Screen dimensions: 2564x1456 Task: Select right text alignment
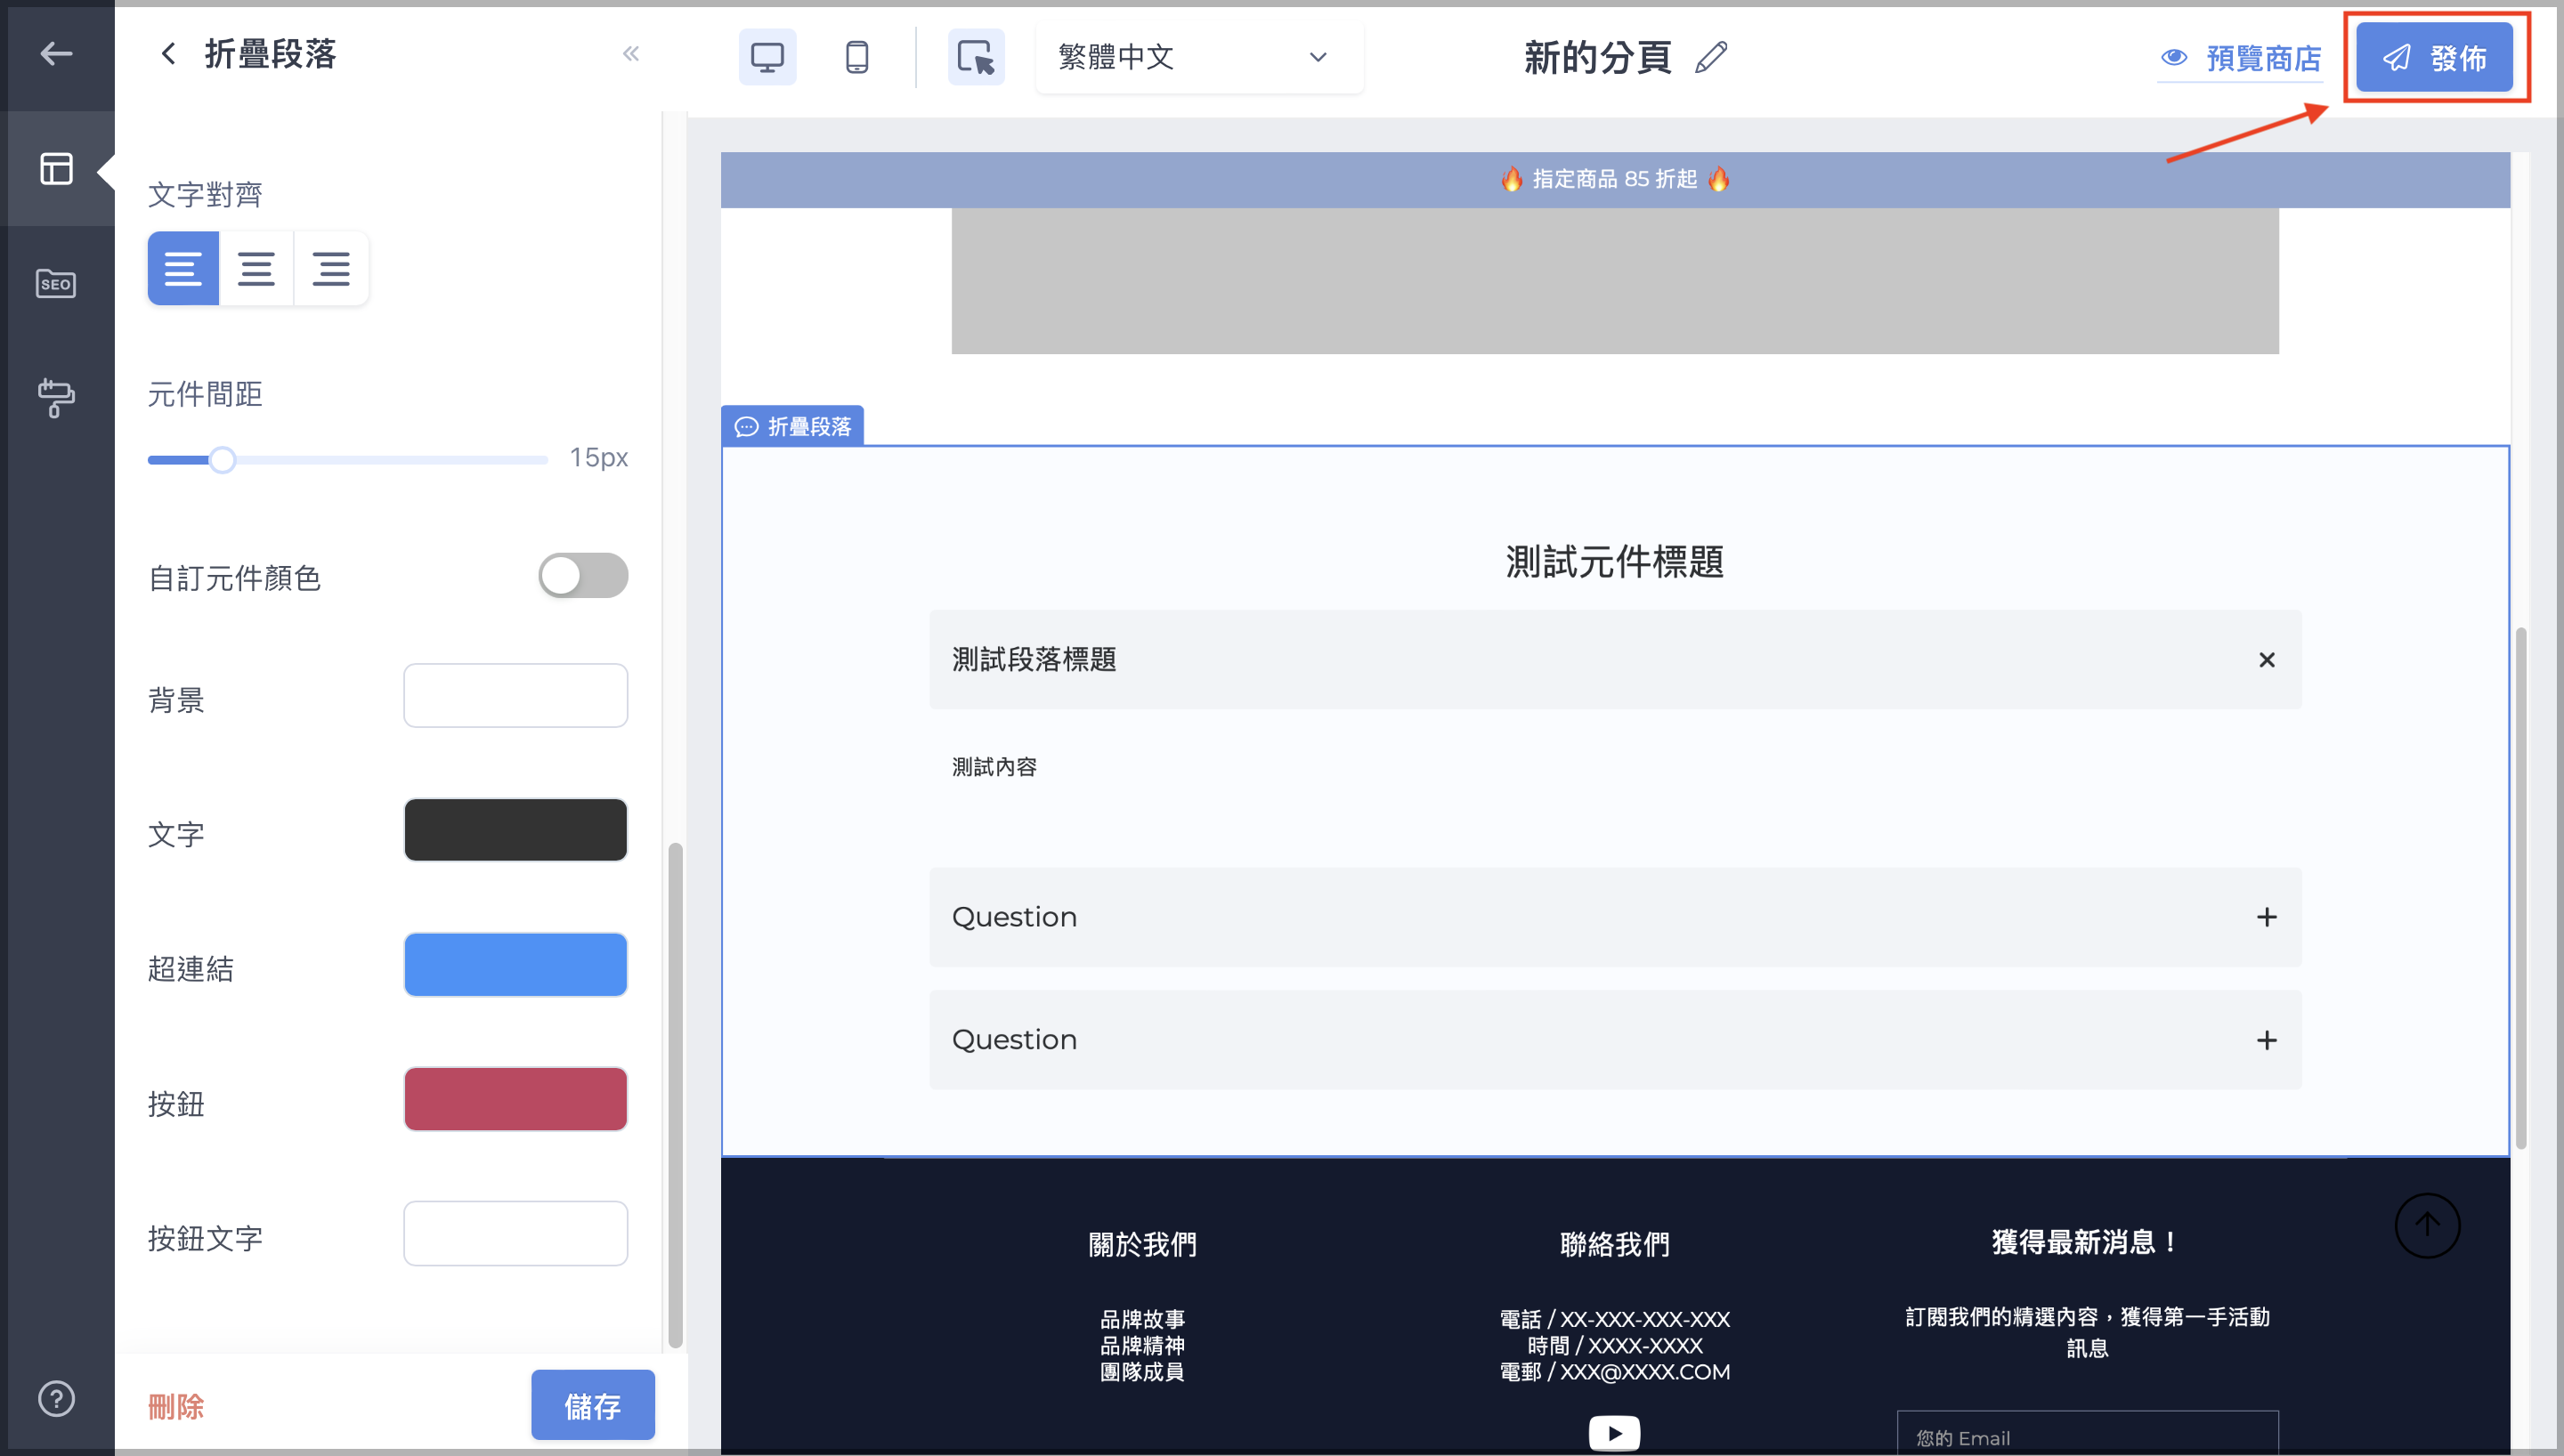click(331, 268)
